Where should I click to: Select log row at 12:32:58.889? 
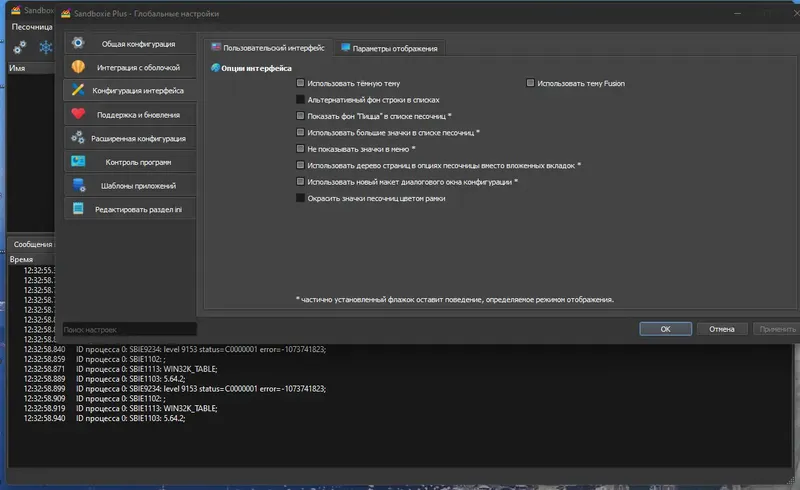[399, 379]
